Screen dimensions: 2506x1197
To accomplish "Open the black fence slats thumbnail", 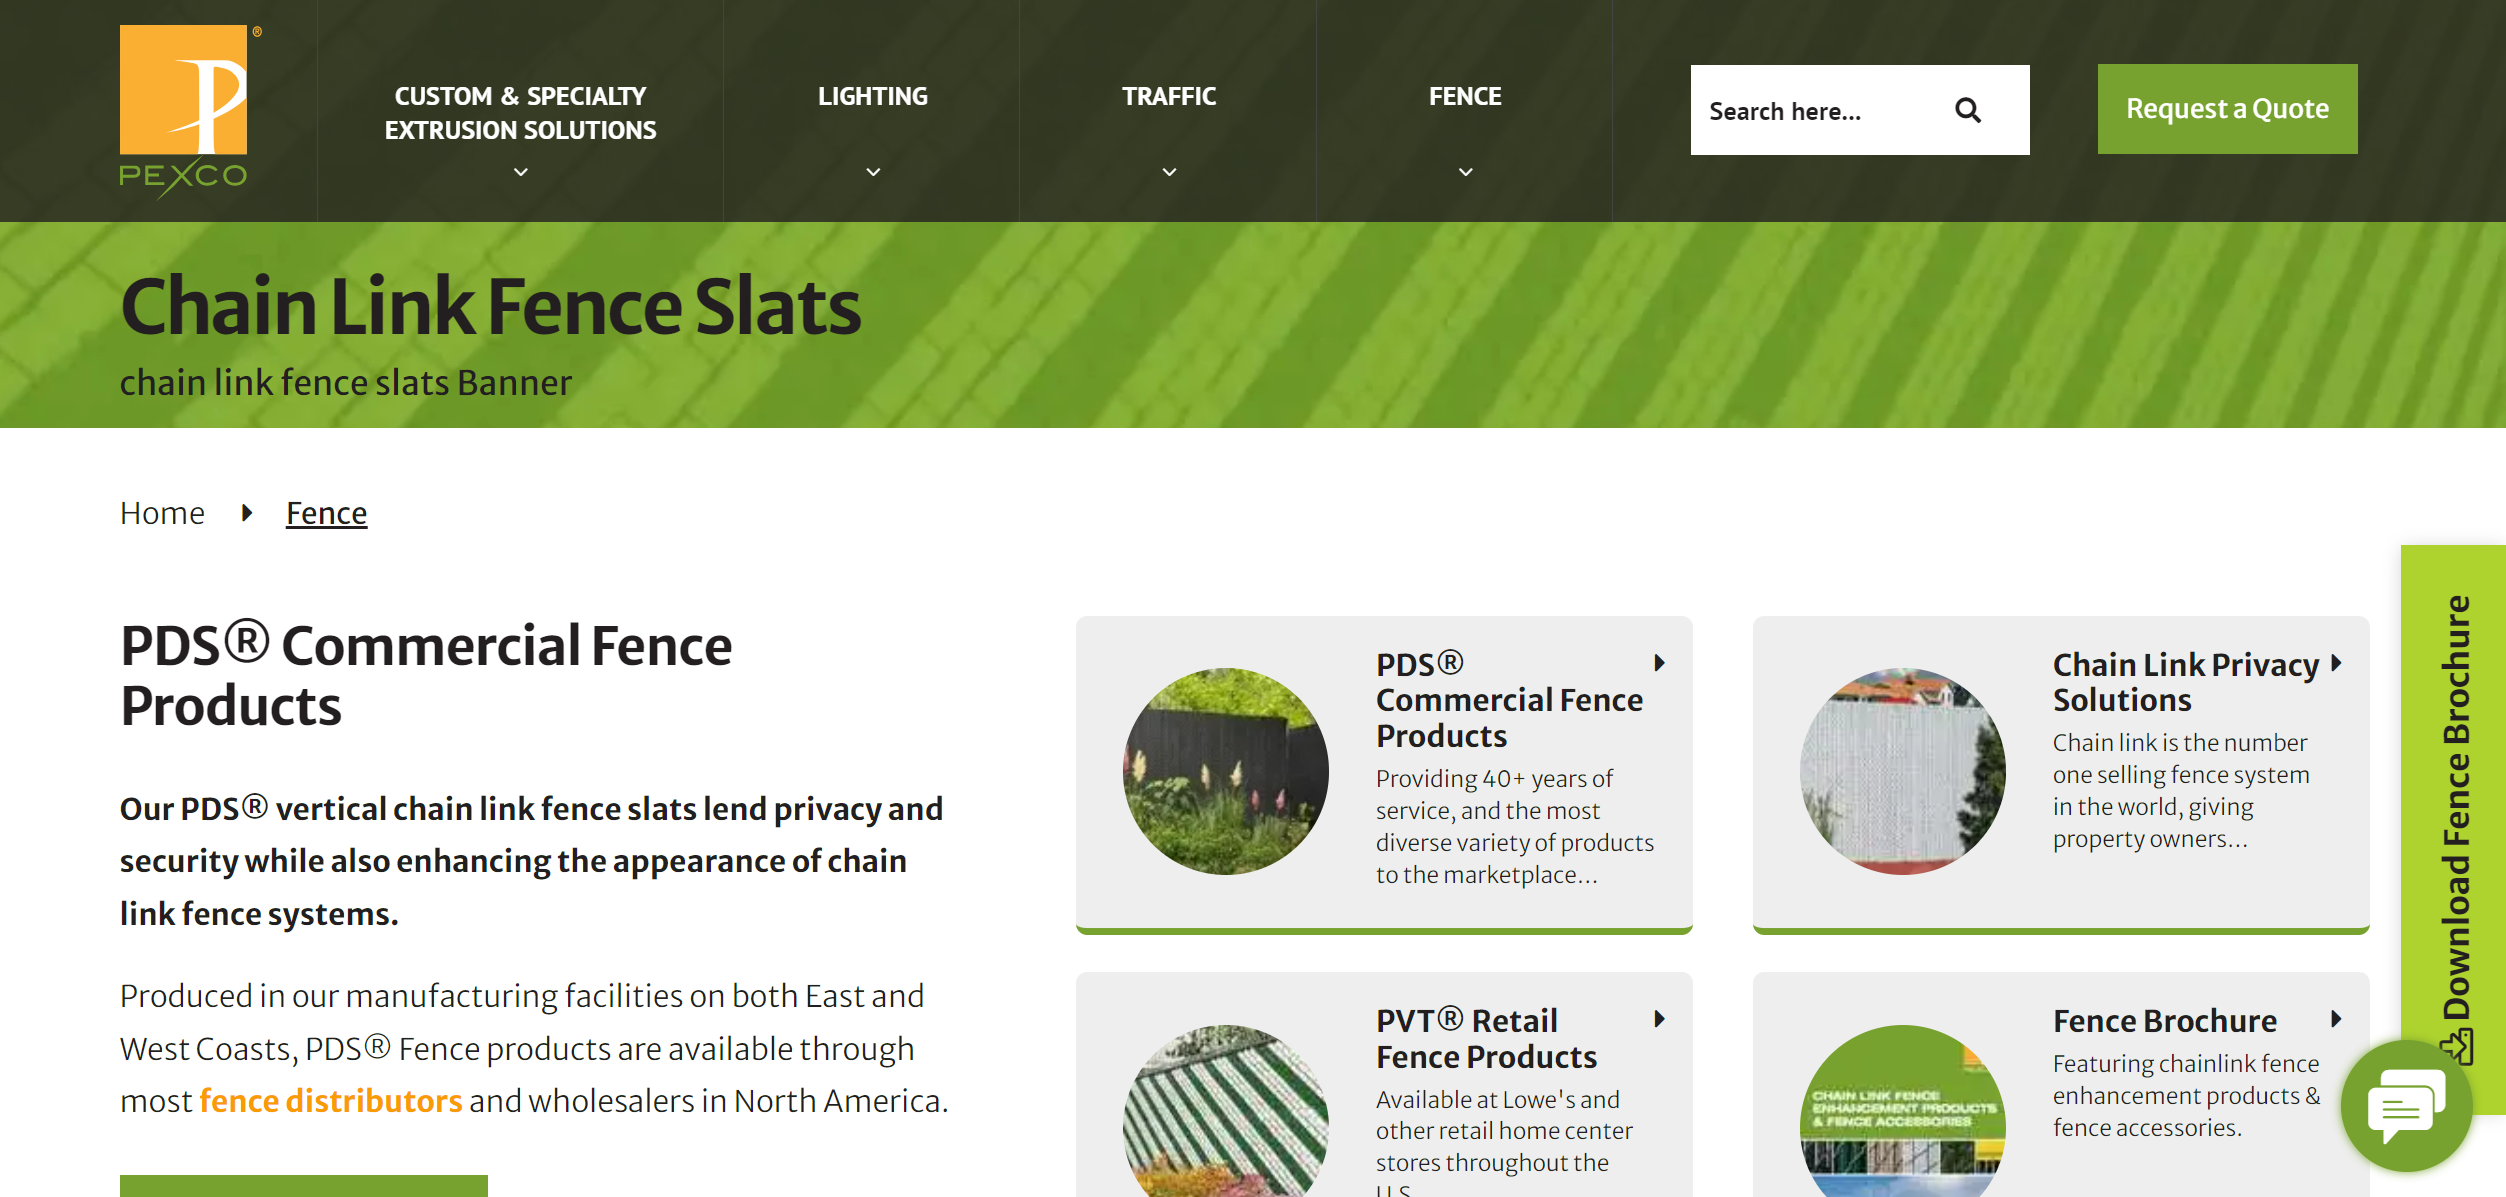I will click(x=1226, y=771).
